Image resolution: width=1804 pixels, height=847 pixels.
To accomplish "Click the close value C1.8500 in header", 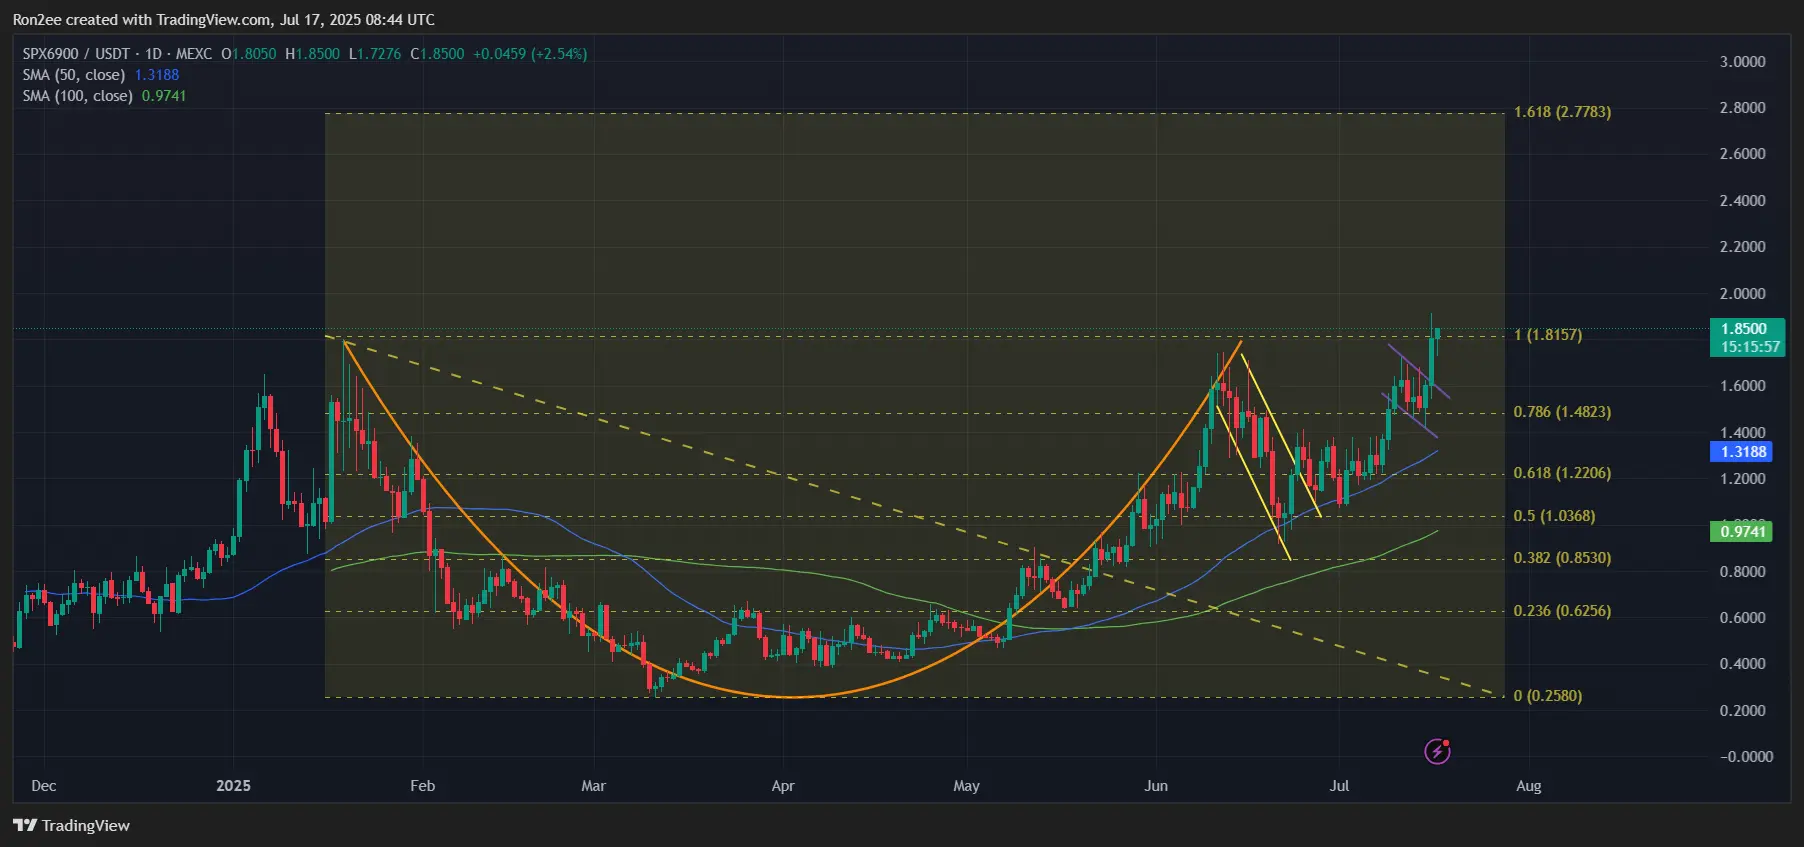I will click(x=437, y=54).
